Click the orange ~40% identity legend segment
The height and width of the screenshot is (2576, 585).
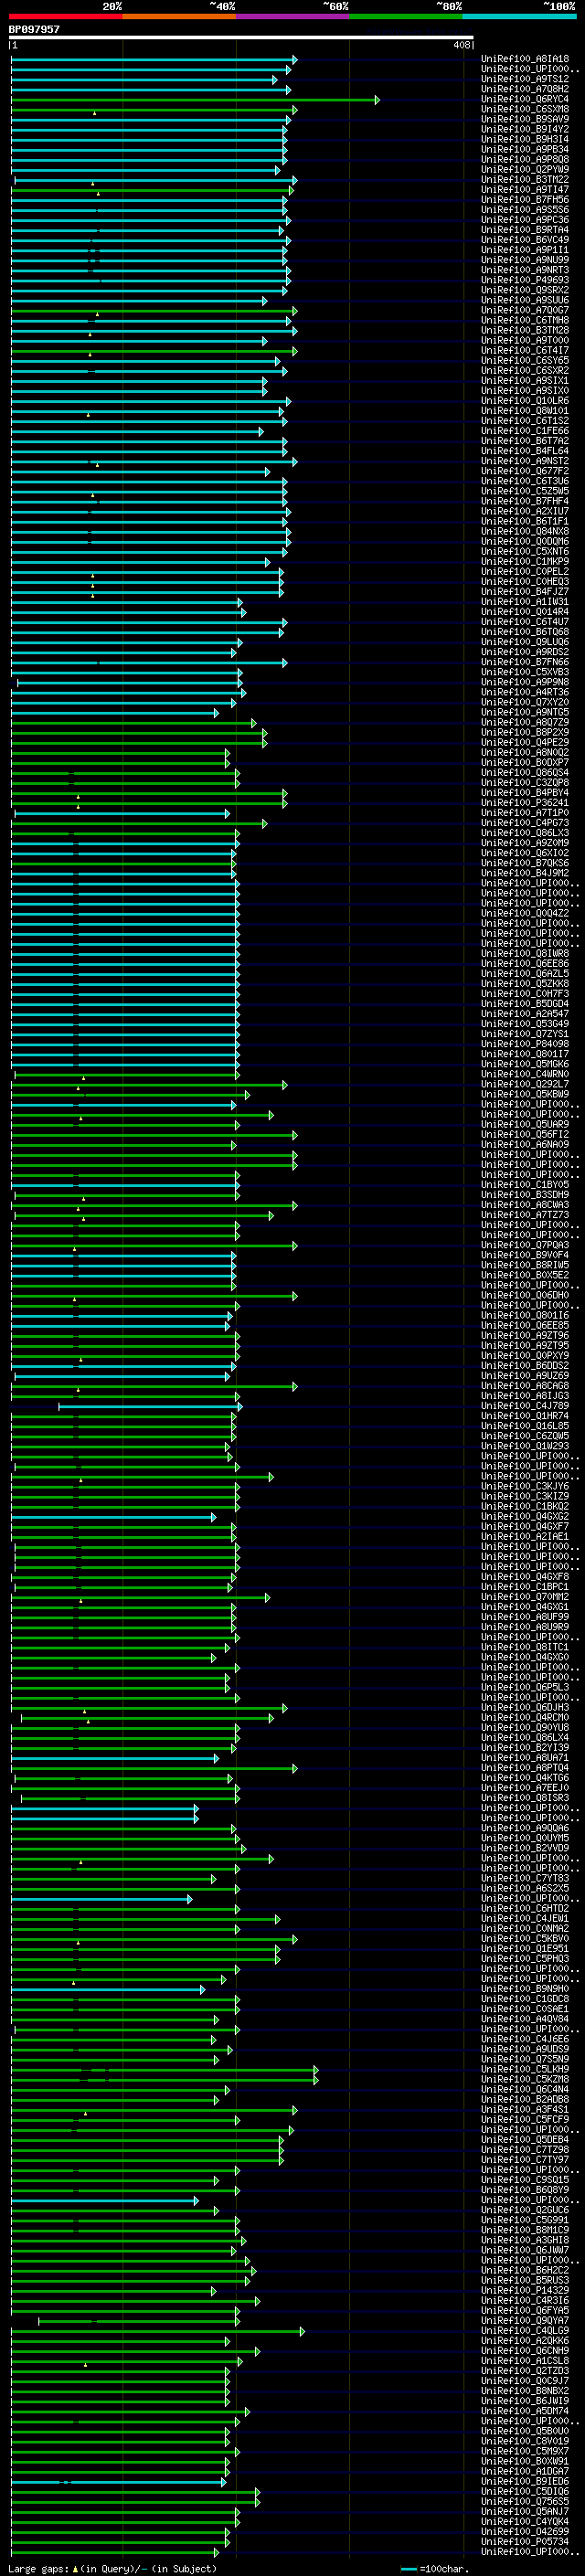pyautogui.click(x=179, y=17)
